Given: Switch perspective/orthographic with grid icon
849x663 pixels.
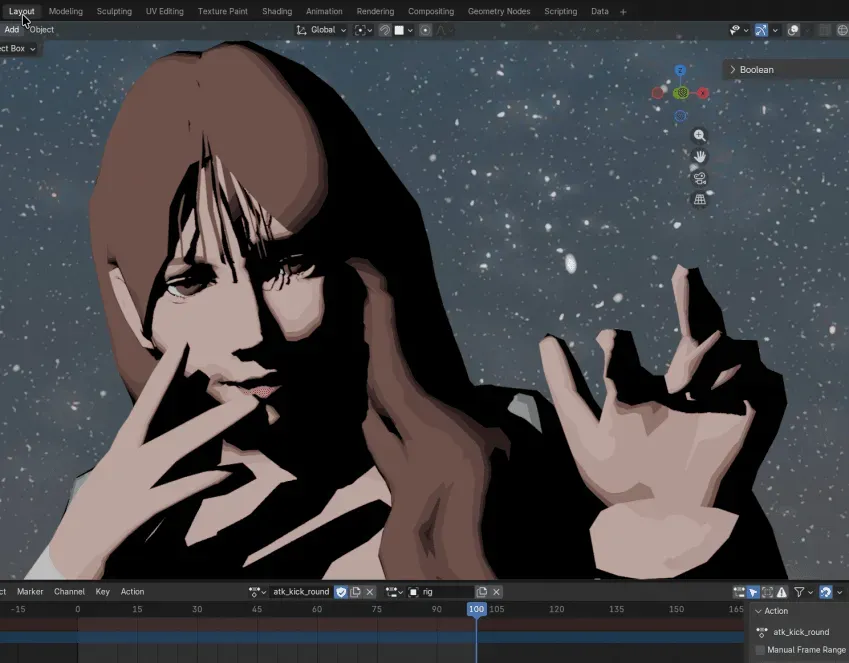Looking at the screenshot, I should coord(700,200).
